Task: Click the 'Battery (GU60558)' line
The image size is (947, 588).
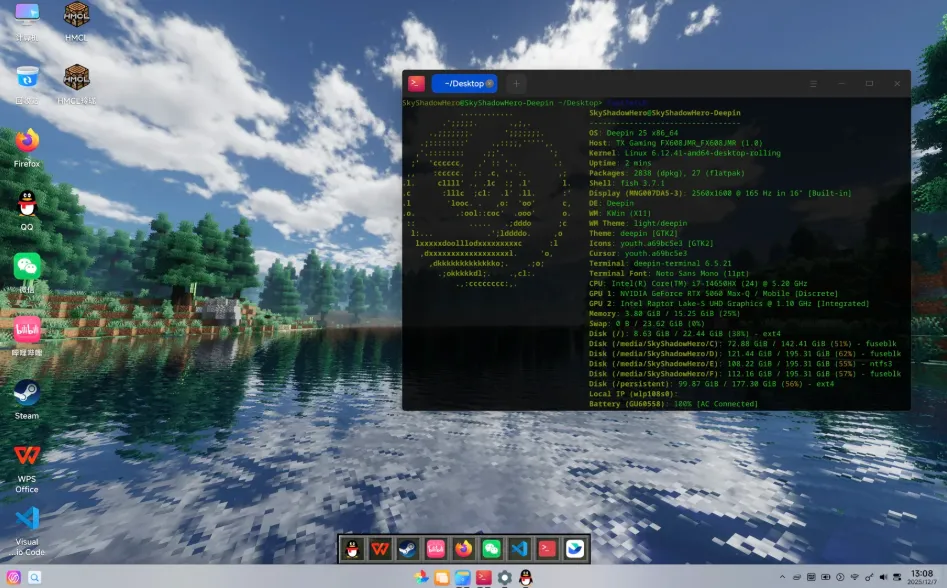Action: pyautogui.click(x=673, y=404)
